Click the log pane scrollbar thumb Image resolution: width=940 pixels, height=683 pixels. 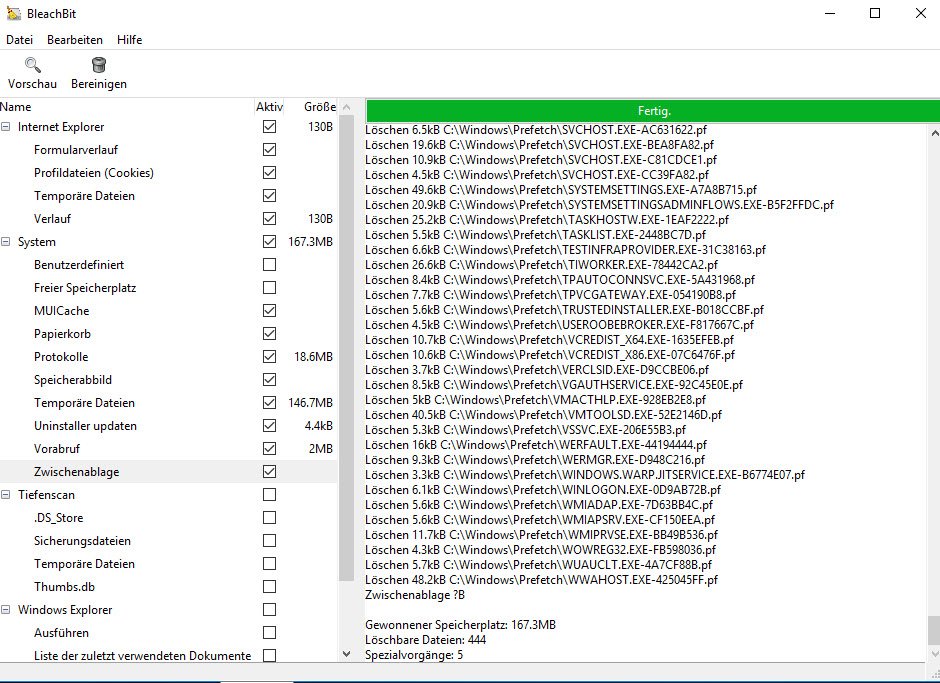pyautogui.click(x=933, y=630)
